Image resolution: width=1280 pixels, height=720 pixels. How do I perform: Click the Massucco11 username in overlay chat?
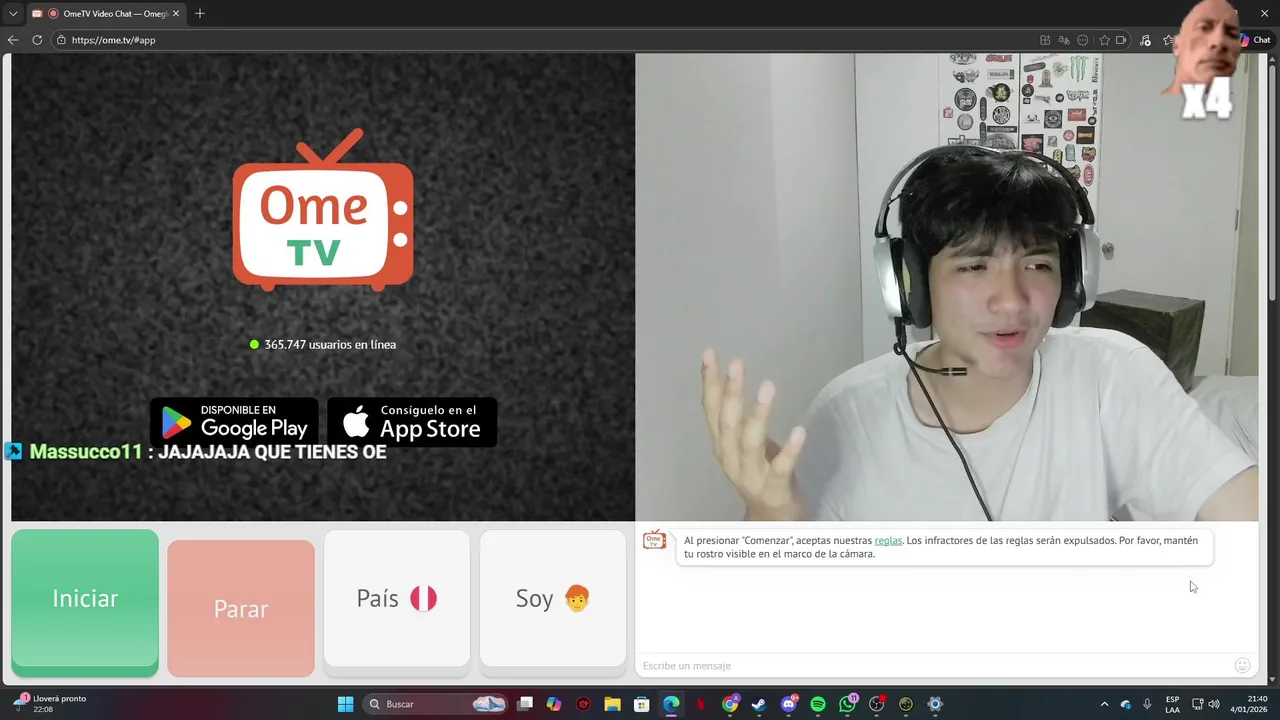[x=86, y=452]
